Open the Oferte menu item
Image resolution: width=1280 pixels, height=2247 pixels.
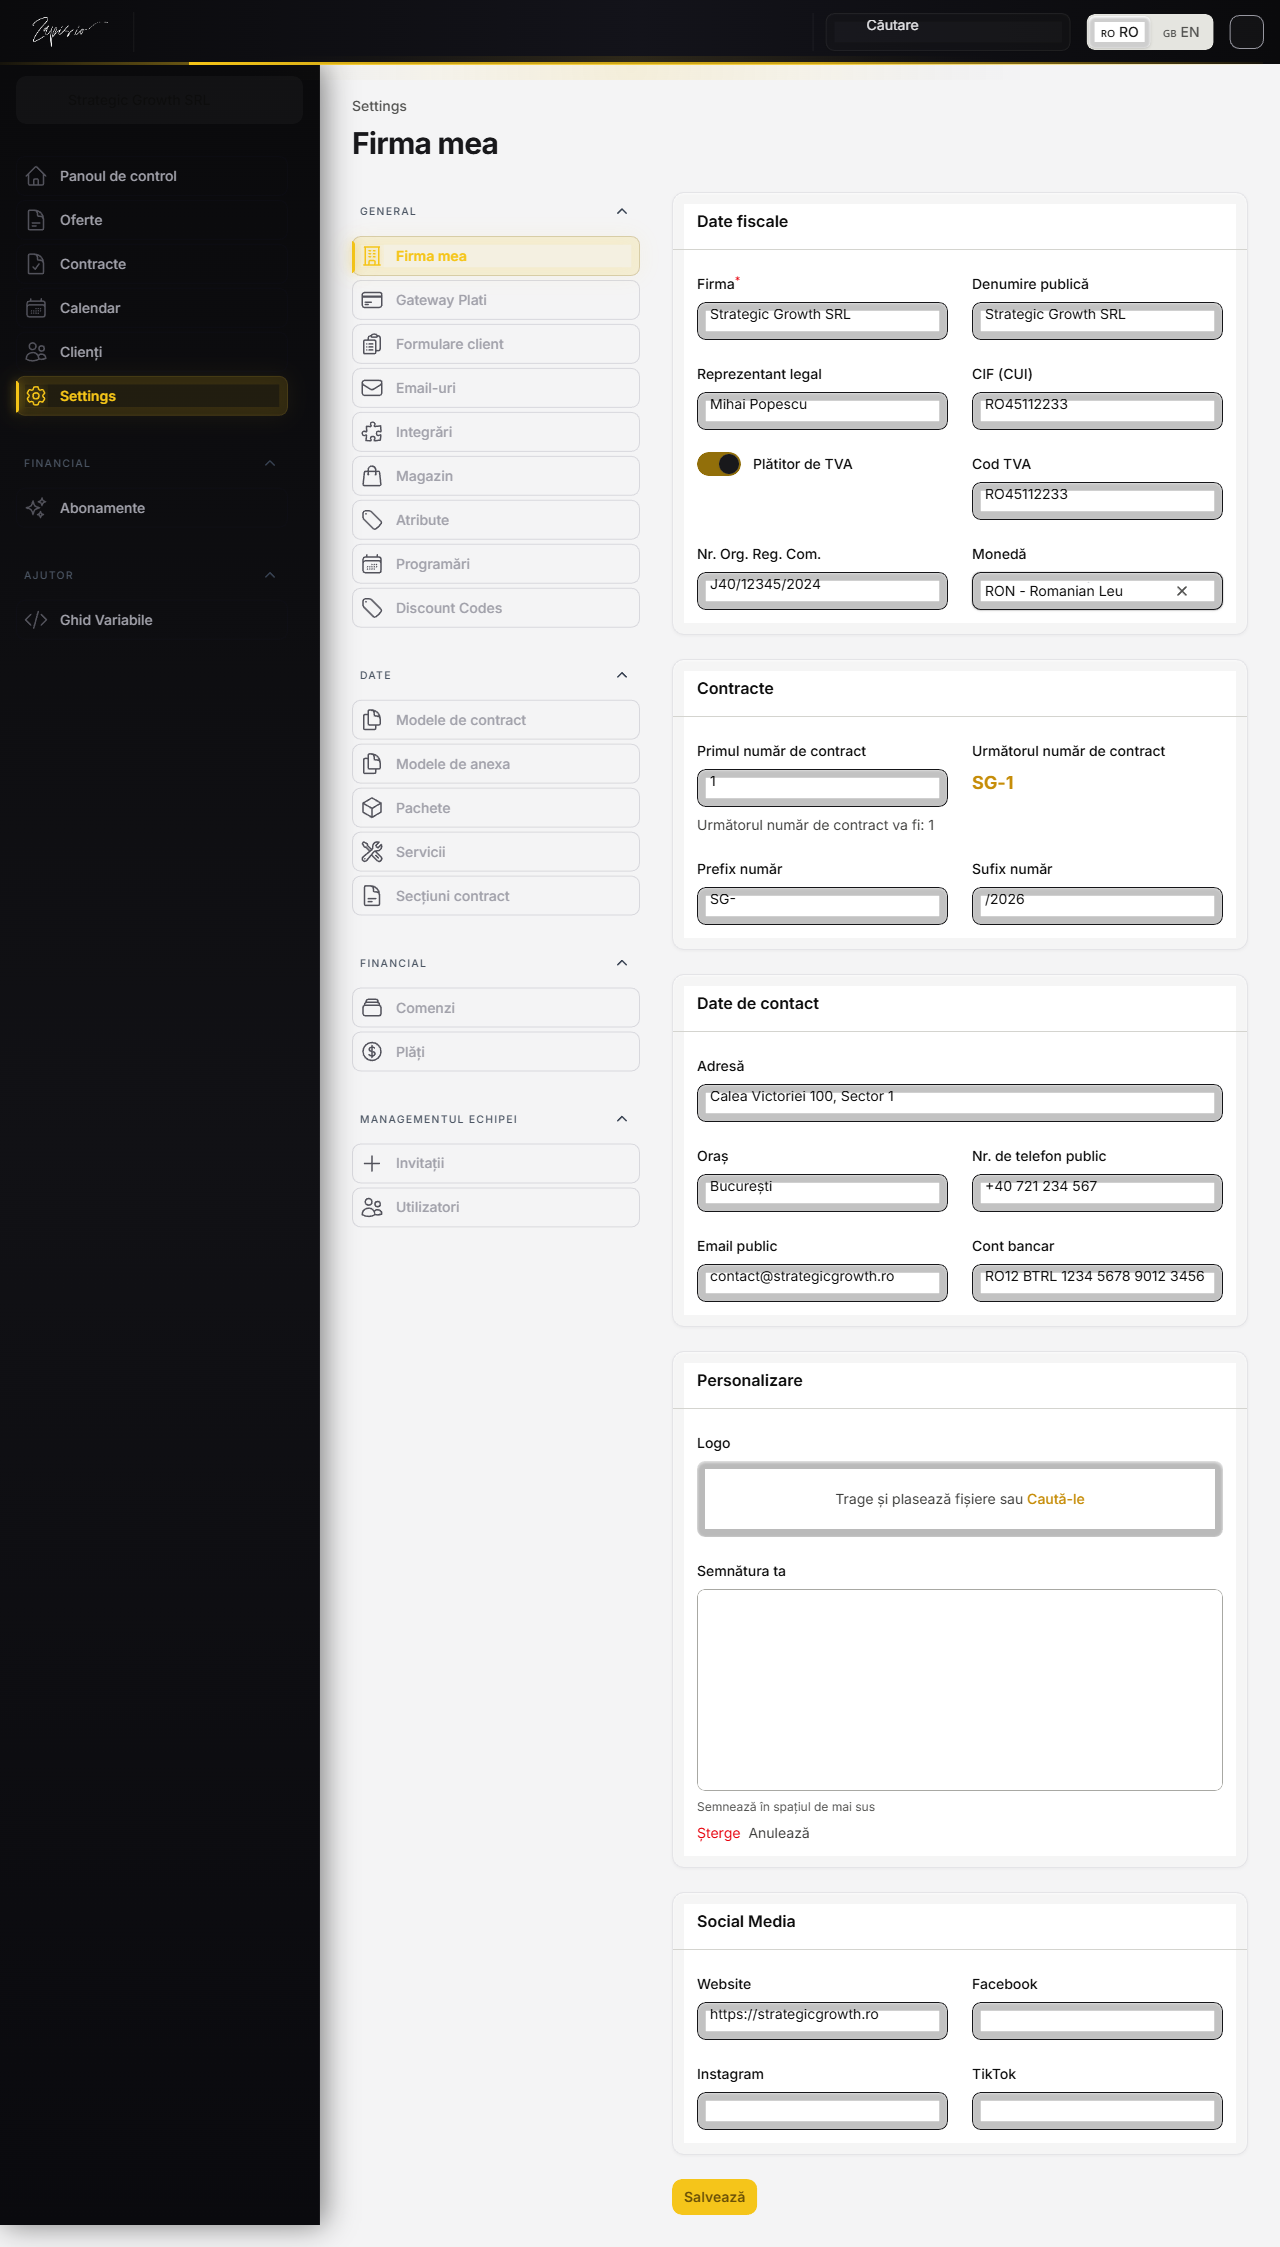(152, 220)
